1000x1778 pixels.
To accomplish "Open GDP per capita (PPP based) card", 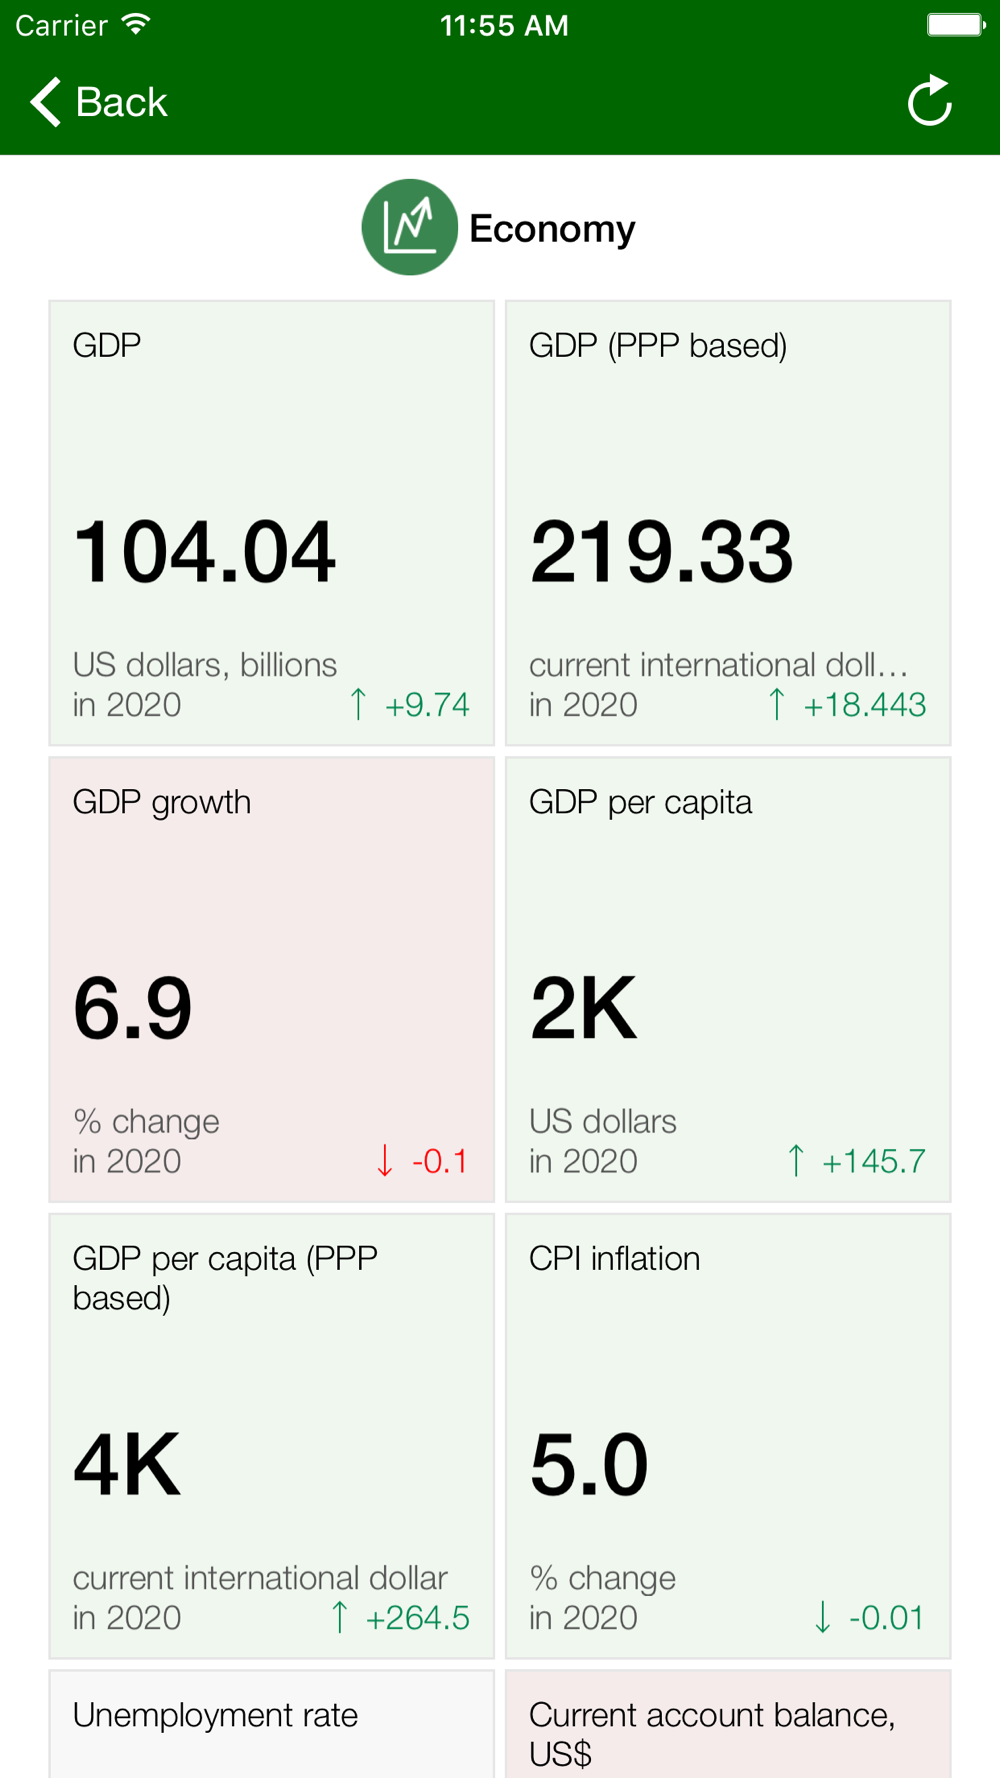I will (271, 1436).
